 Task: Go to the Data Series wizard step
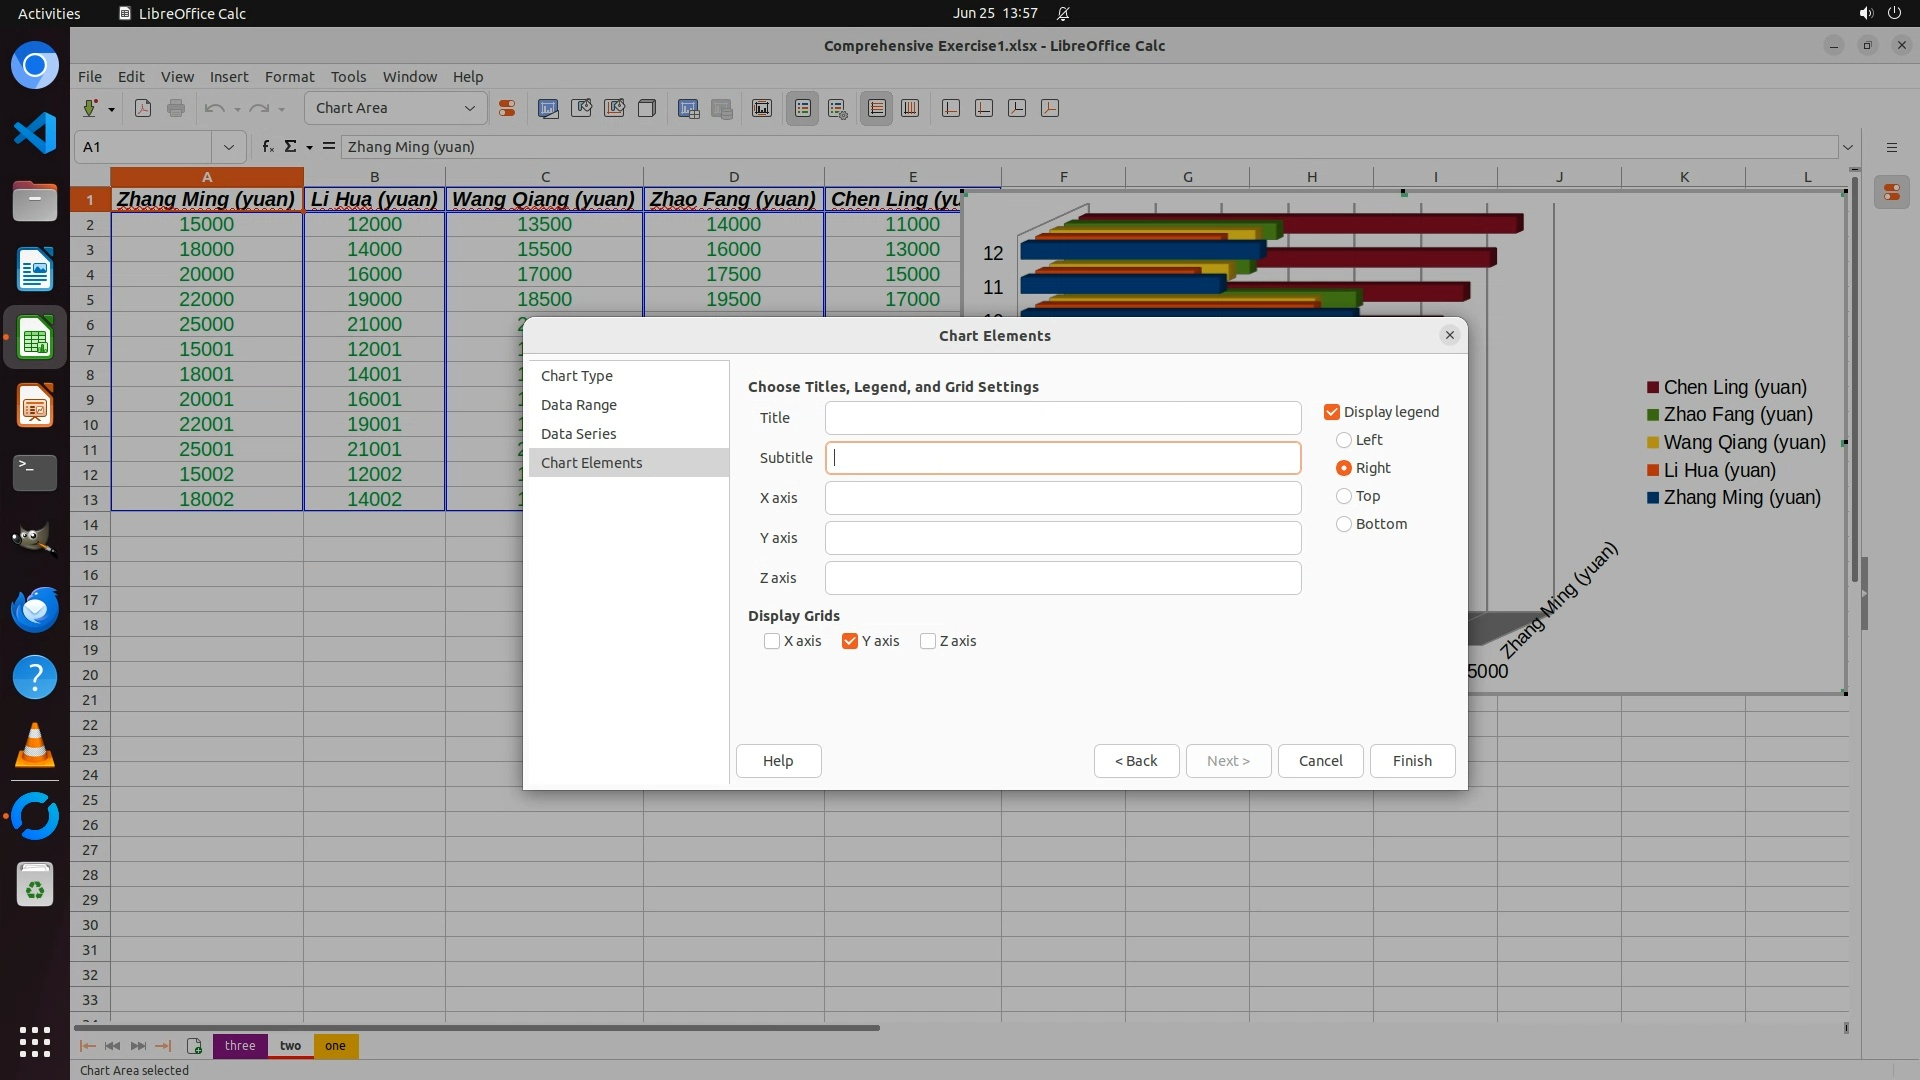click(579, 434)
